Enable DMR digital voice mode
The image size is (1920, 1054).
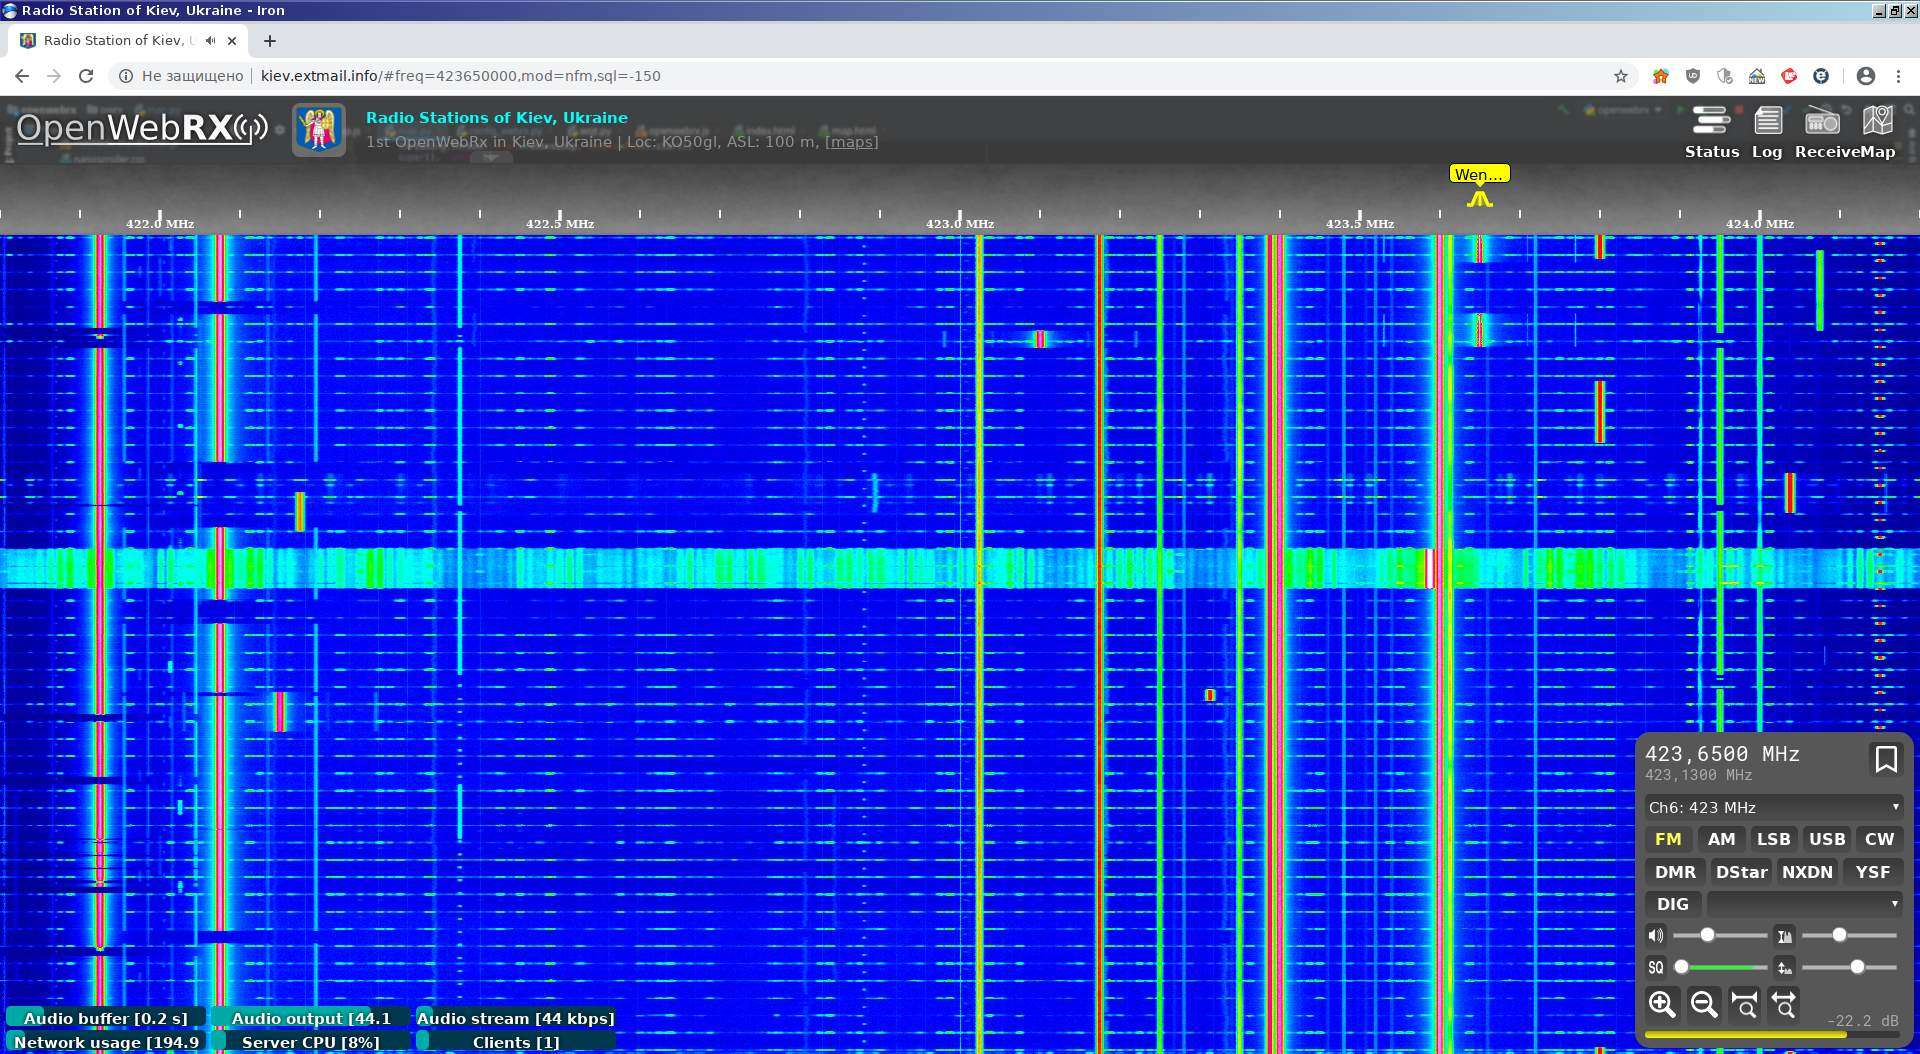[1675, 872]
